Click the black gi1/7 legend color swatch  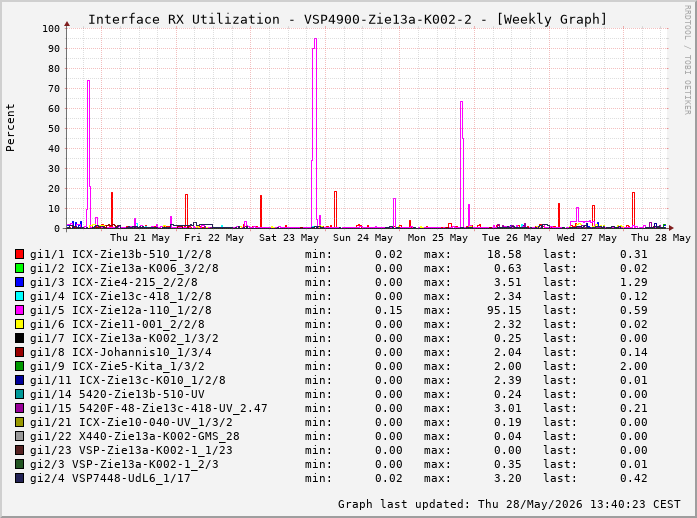click(19, 338)
